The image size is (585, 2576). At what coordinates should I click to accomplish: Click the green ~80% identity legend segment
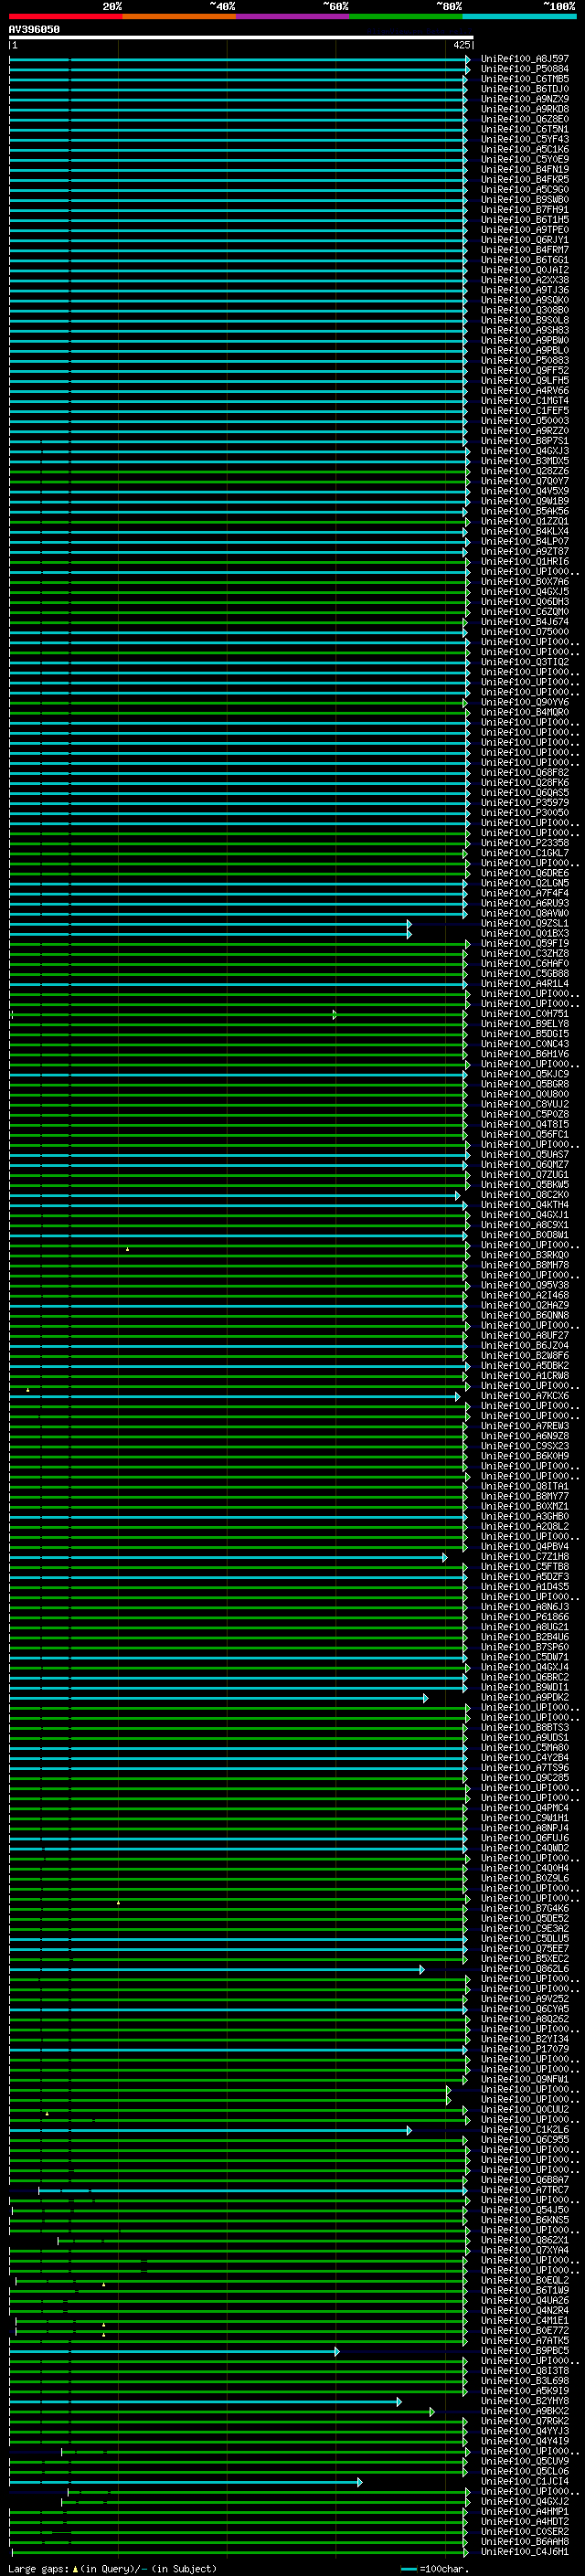(x=406, y=16)
